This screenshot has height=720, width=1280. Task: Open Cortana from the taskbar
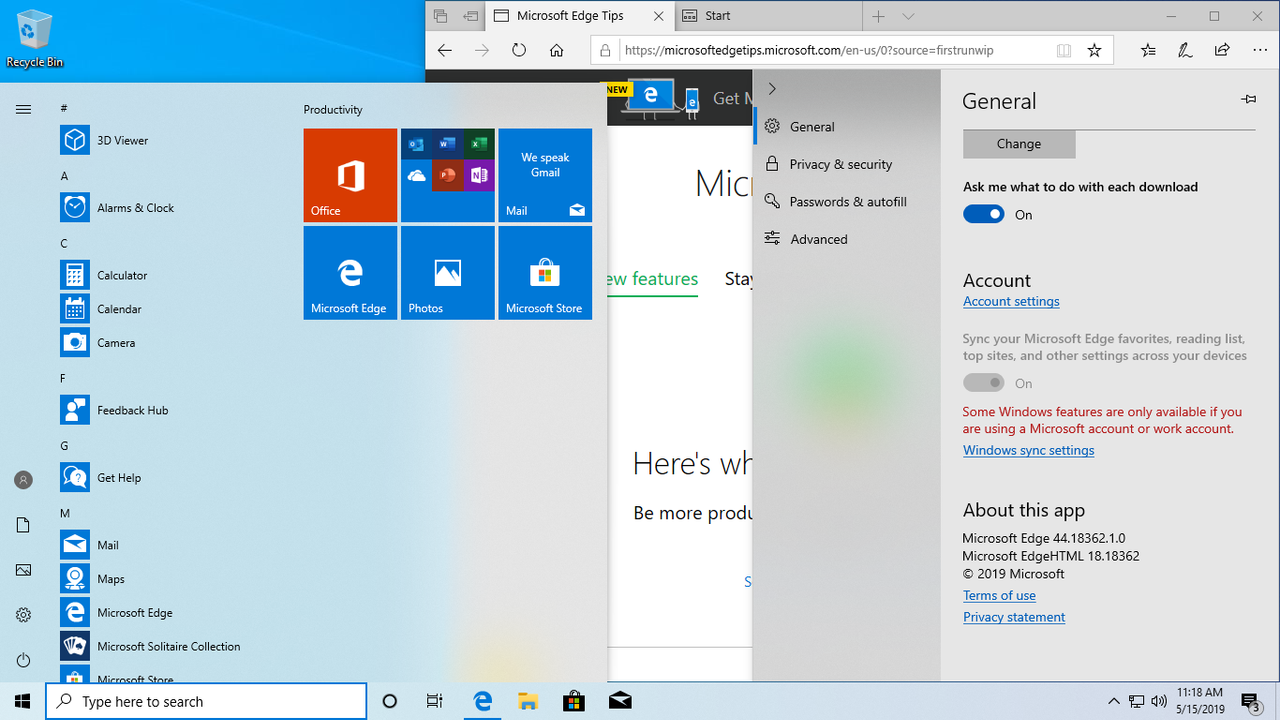tap(390, 701)
